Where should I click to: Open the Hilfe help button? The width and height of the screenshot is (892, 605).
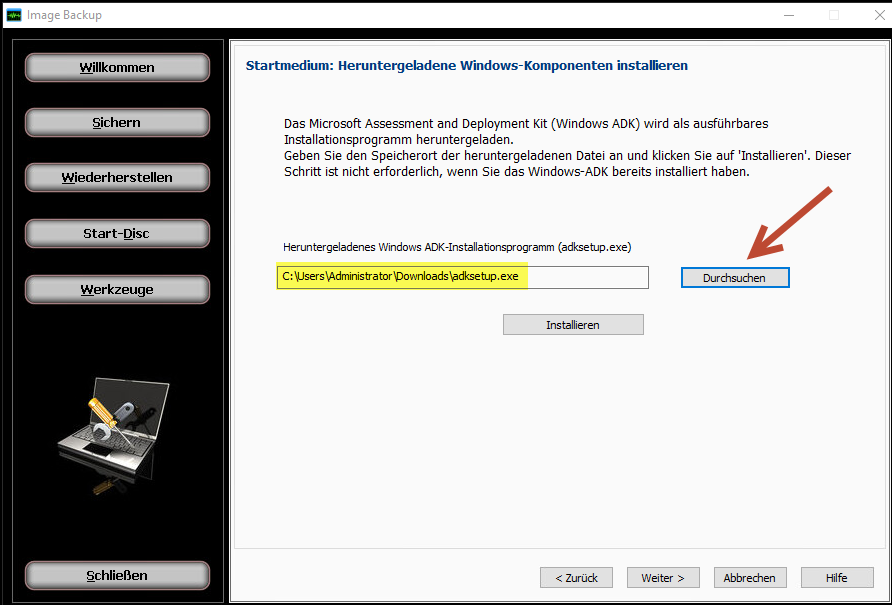[837, 578]
